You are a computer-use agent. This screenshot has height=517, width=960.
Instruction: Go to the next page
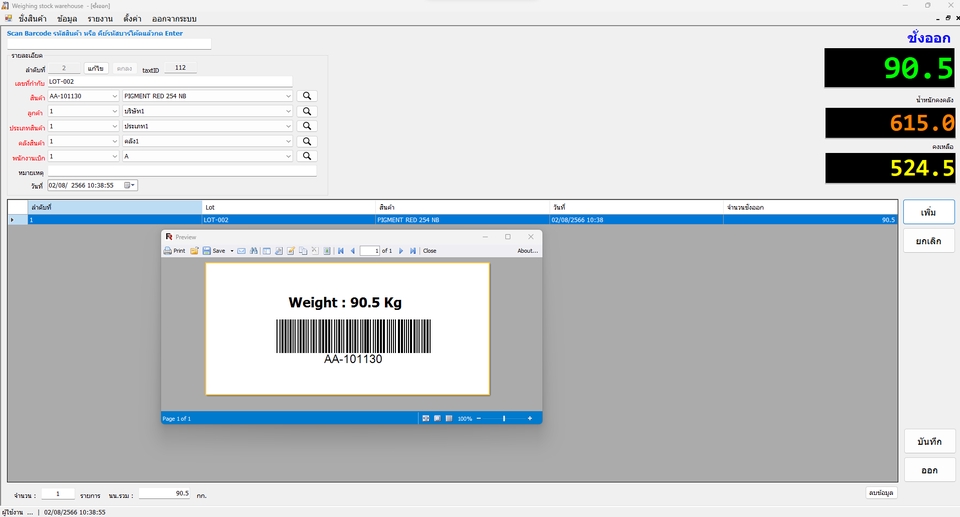pyautogui.click(x=401, y=251)
